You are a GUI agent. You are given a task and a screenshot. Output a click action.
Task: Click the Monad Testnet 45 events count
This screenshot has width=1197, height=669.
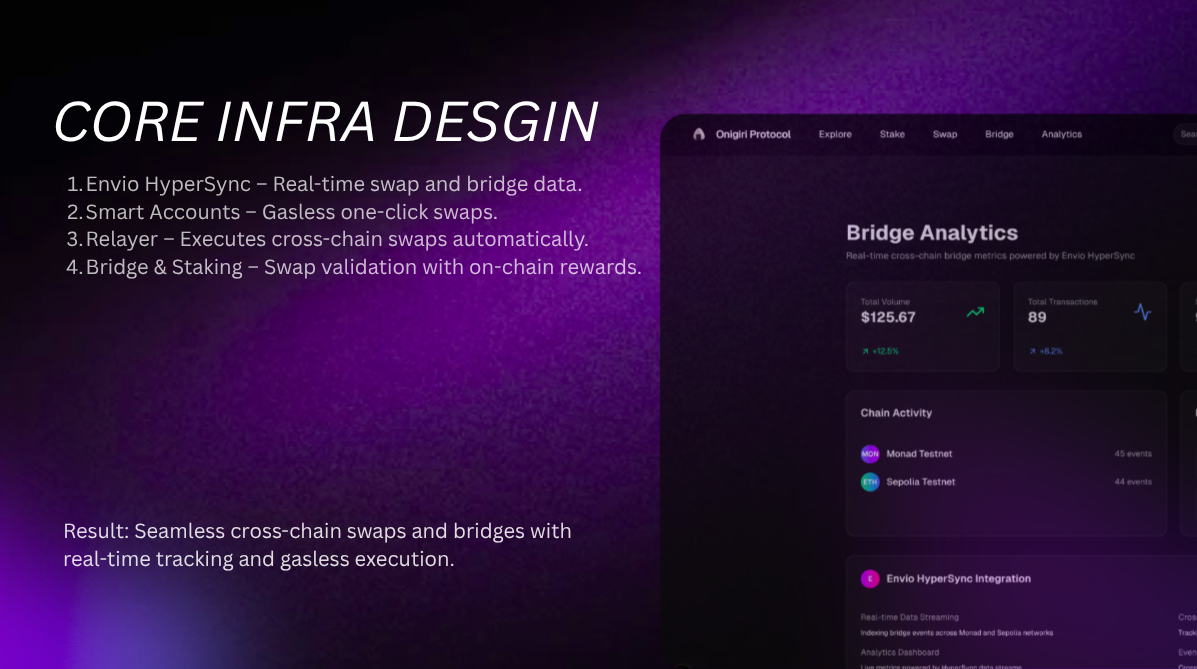(1133, 454)
